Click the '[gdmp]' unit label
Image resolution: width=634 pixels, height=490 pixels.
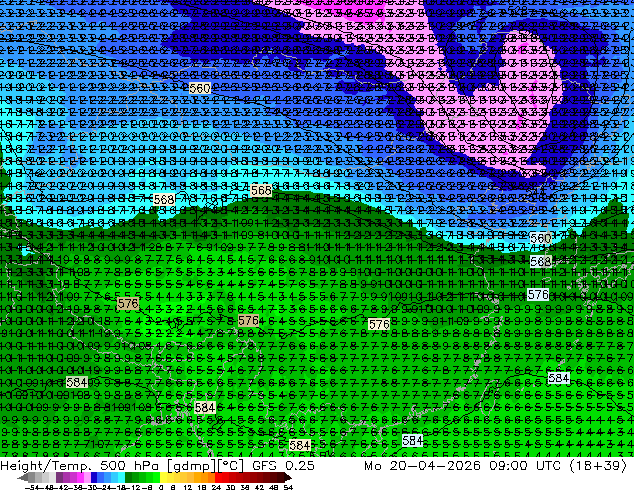pyautogui.click(x=191, y=466)
